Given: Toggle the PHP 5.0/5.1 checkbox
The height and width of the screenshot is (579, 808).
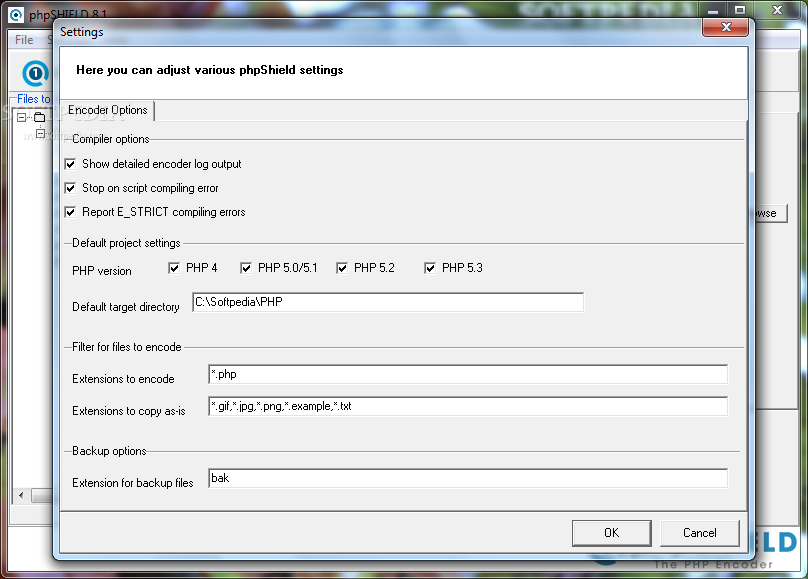Looking at the screenshot, I should 246,268.
